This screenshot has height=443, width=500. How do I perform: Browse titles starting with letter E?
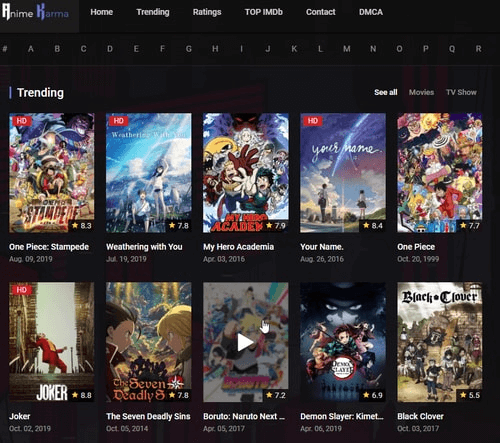click(x=136, y=49)
